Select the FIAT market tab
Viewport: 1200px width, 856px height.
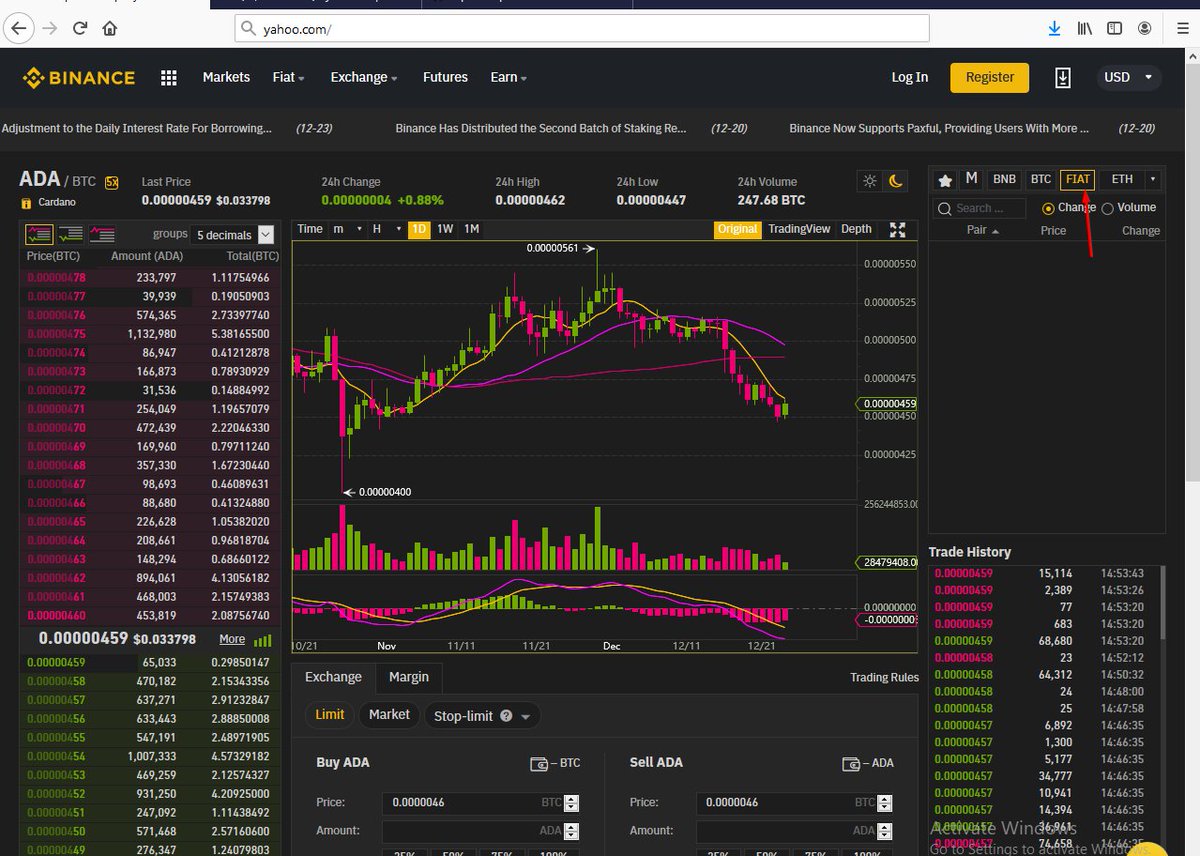pyautogui.click(x=1078, y=180)
